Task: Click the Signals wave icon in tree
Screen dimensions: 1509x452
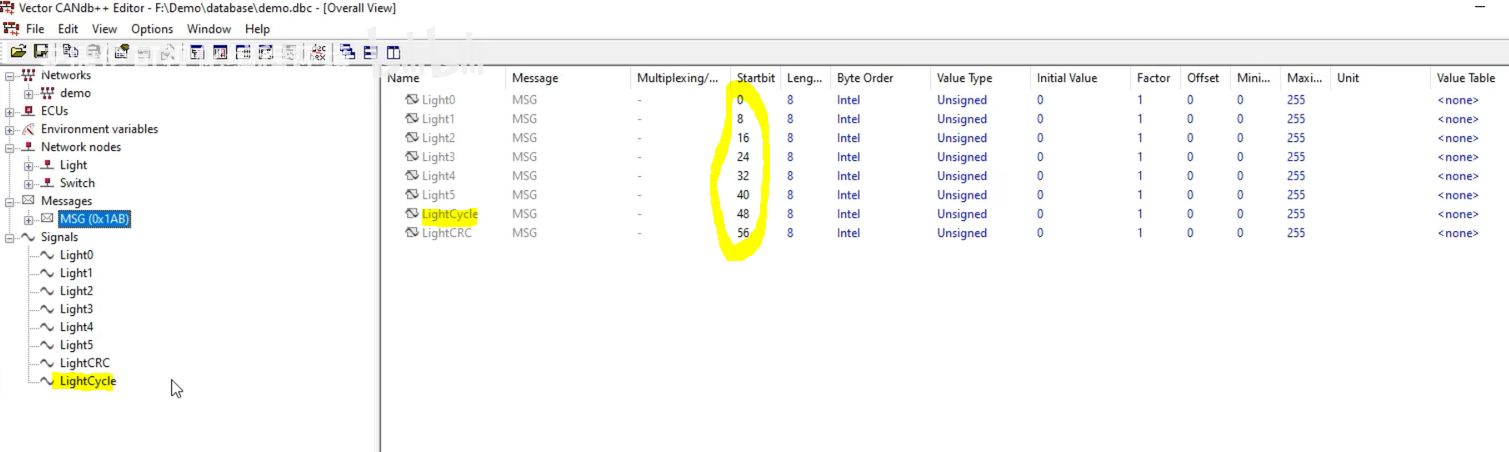Action: pos(28,237)
